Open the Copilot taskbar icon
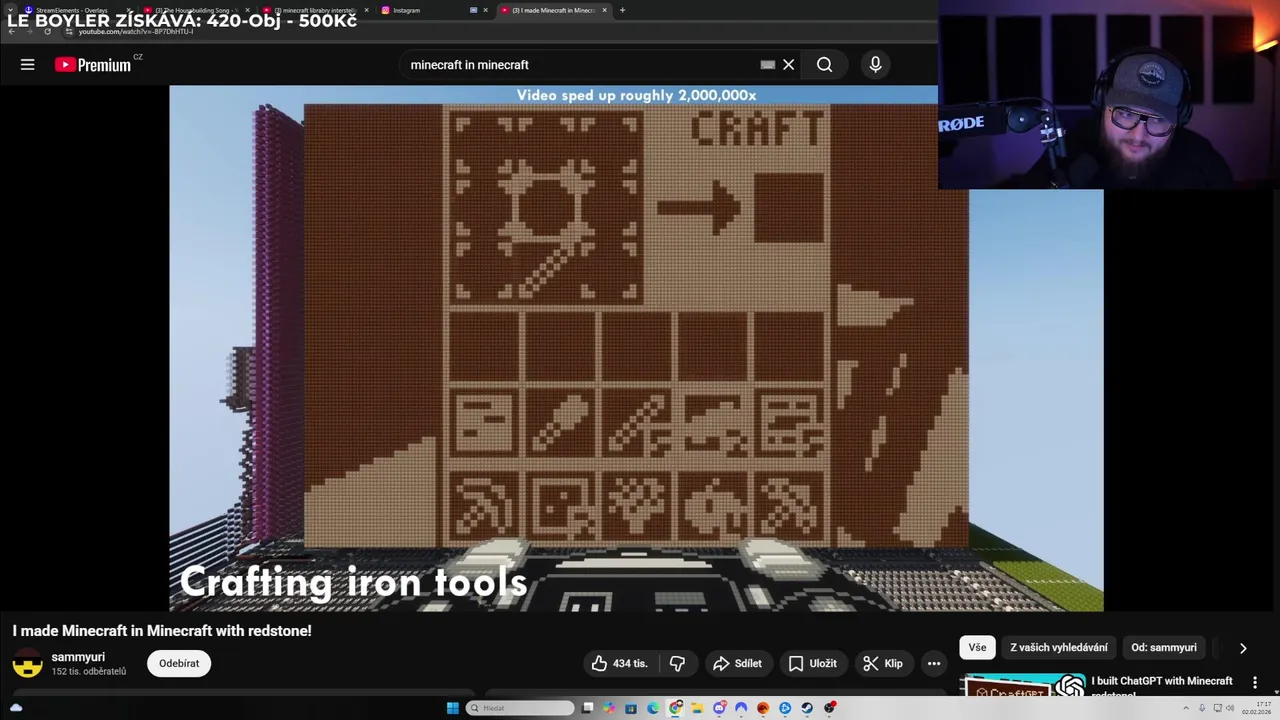The image size is (1280, 720). 609,708
